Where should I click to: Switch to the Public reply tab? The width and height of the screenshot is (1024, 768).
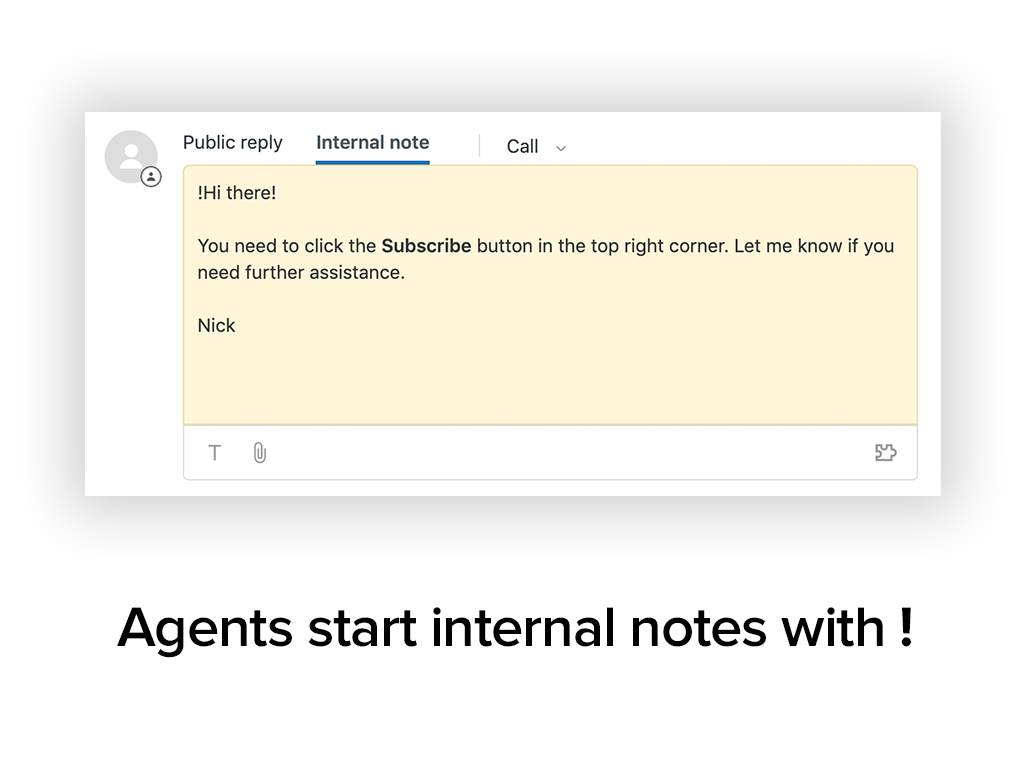click(232, 143)
